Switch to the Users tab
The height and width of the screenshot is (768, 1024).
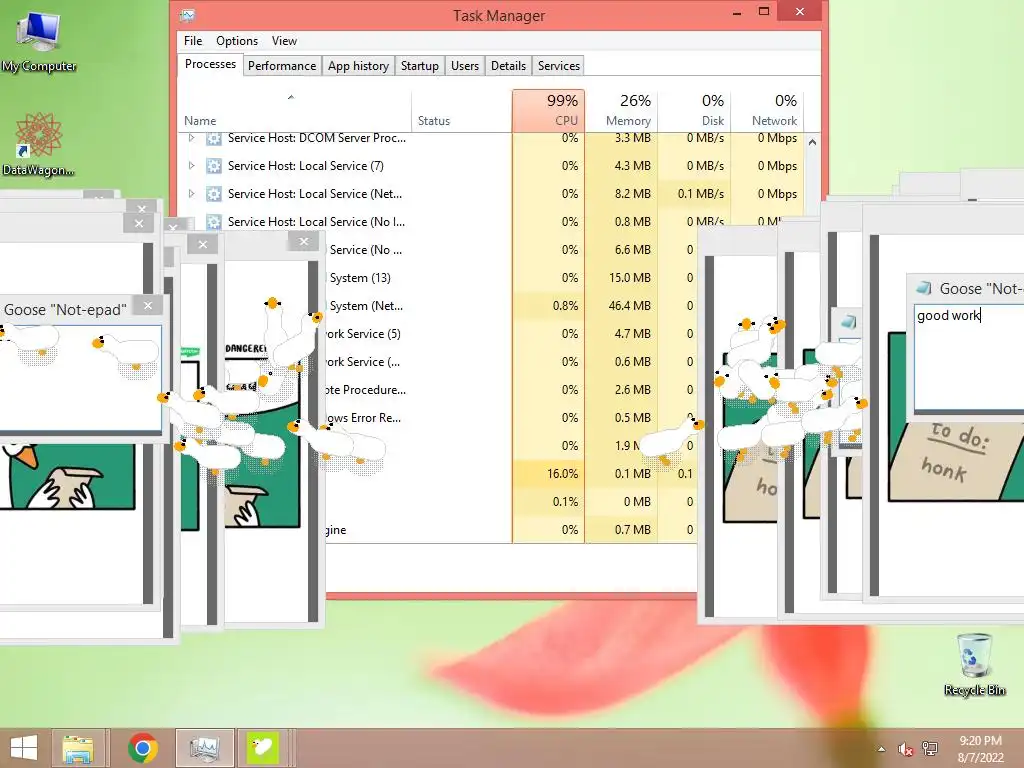point(465,65)
